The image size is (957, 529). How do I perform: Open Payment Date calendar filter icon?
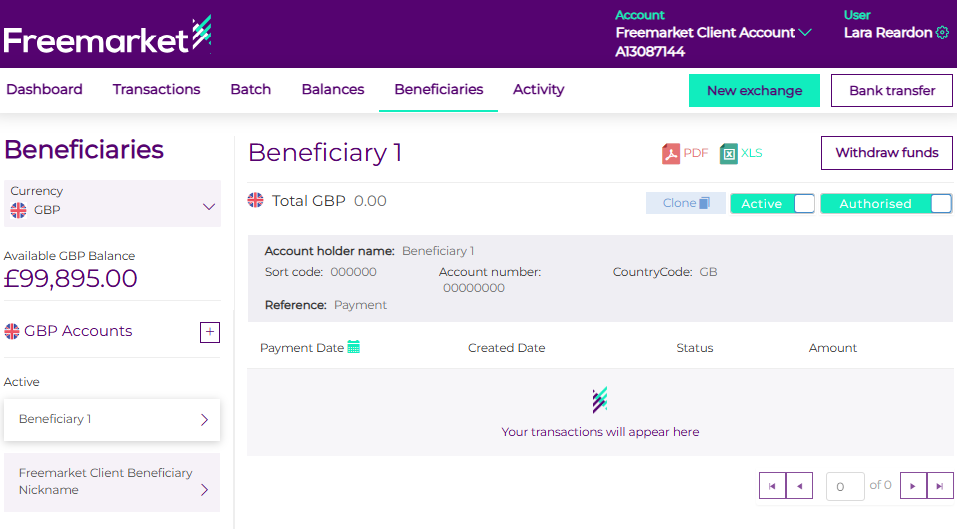pos(354,347)
